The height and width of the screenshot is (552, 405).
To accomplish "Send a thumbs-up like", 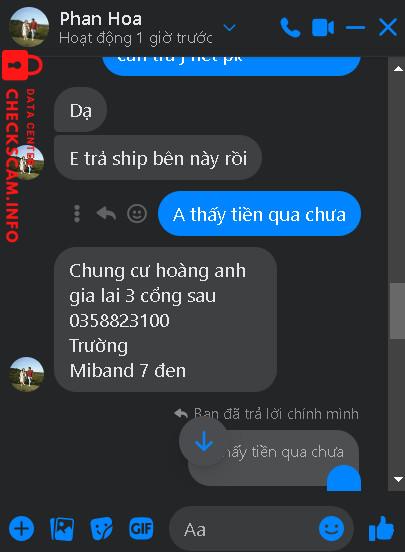I will [x=381, y=528].
